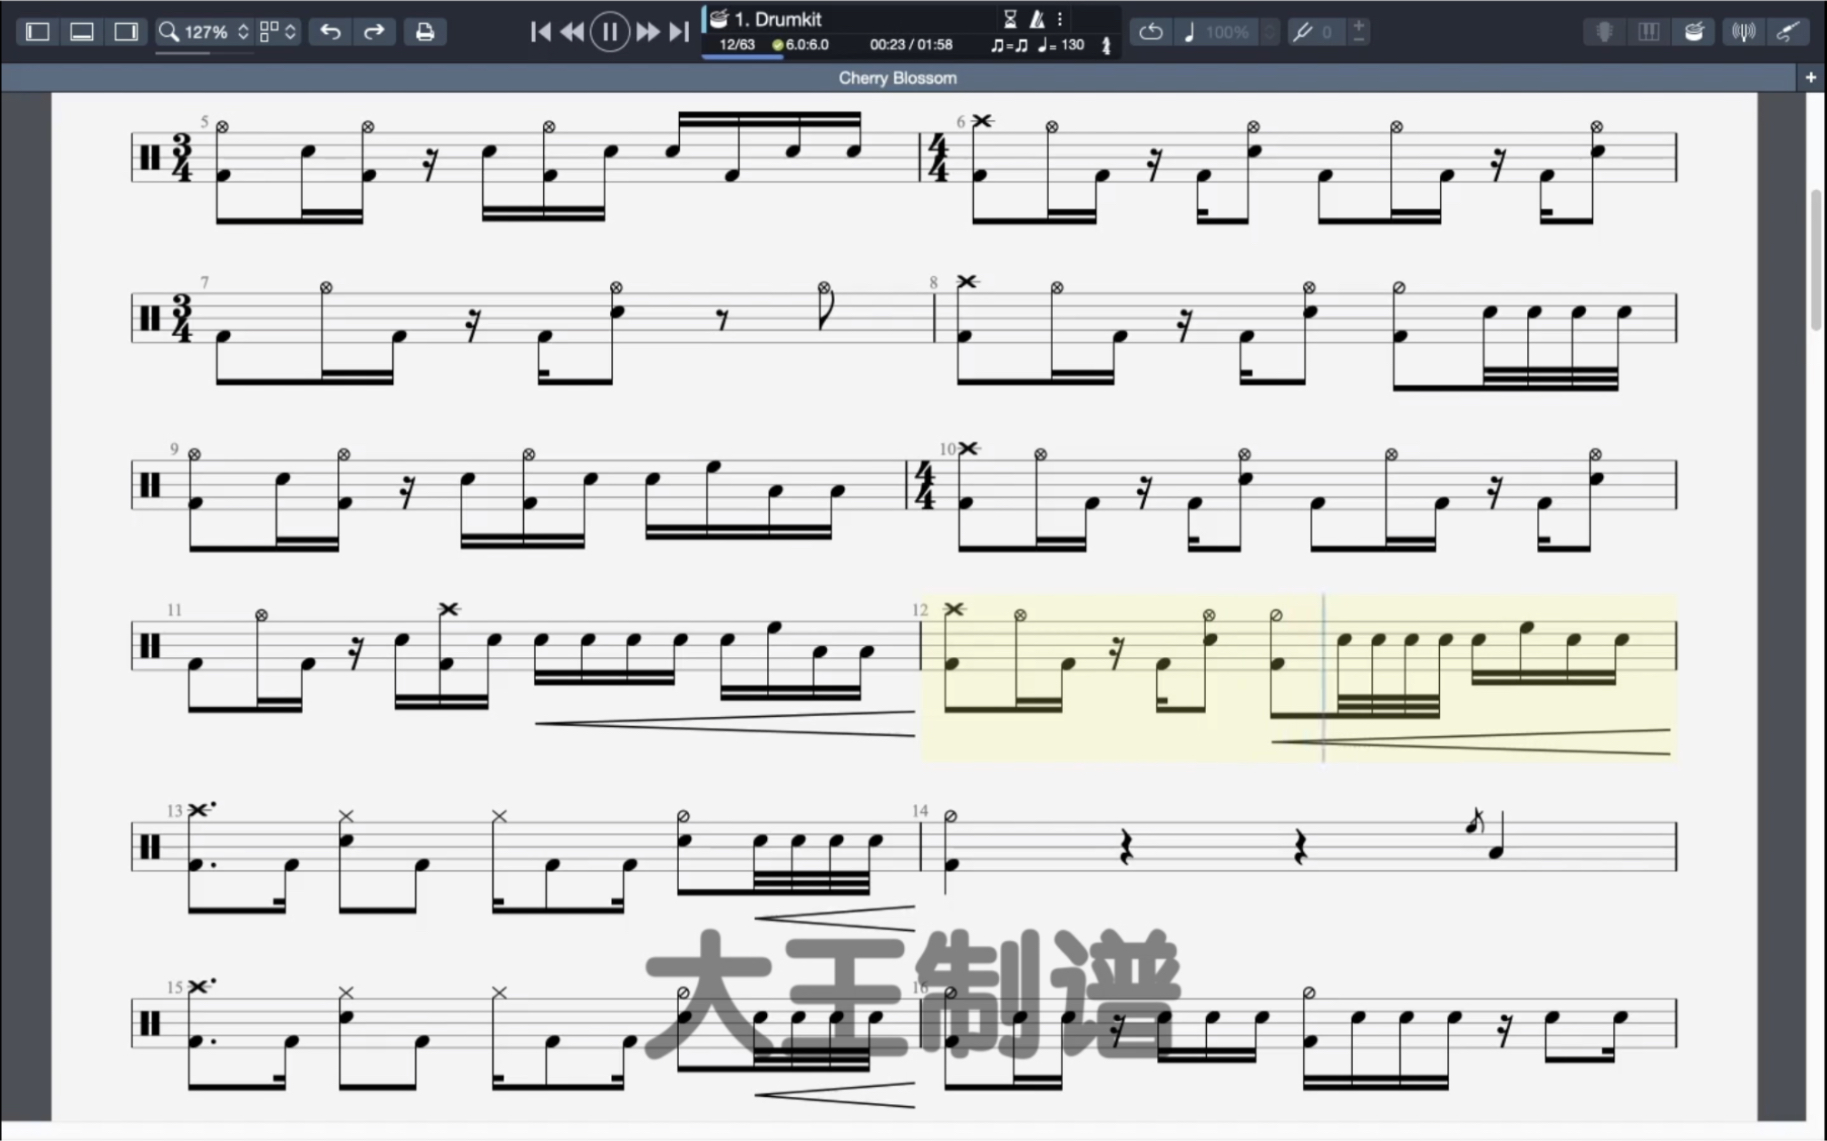Select the 1. Drumkit track name
Image resolution: width=1827 pixels, height=1141 pixels.
[x=778, y=19]
